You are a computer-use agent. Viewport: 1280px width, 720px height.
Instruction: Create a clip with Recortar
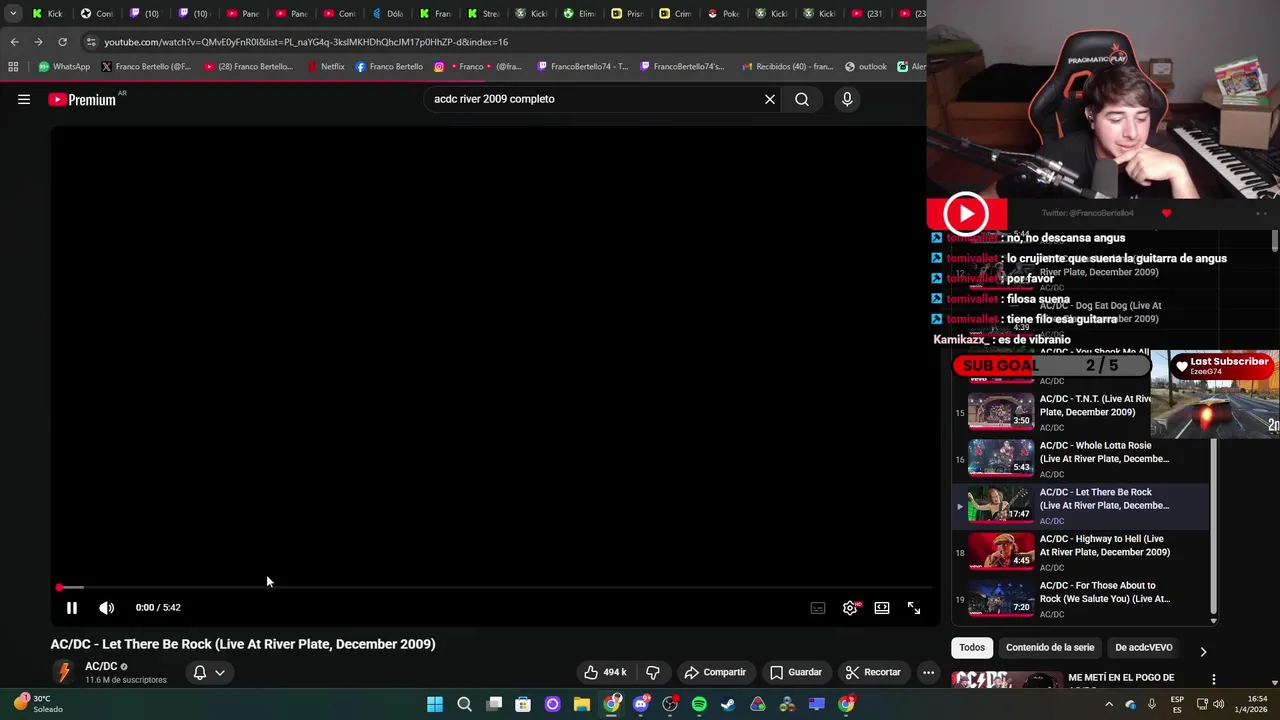pyautogui.click(x=873, y=672)
